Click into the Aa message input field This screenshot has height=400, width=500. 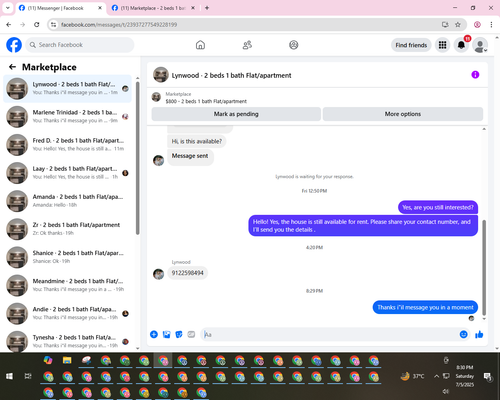point(330,334)
